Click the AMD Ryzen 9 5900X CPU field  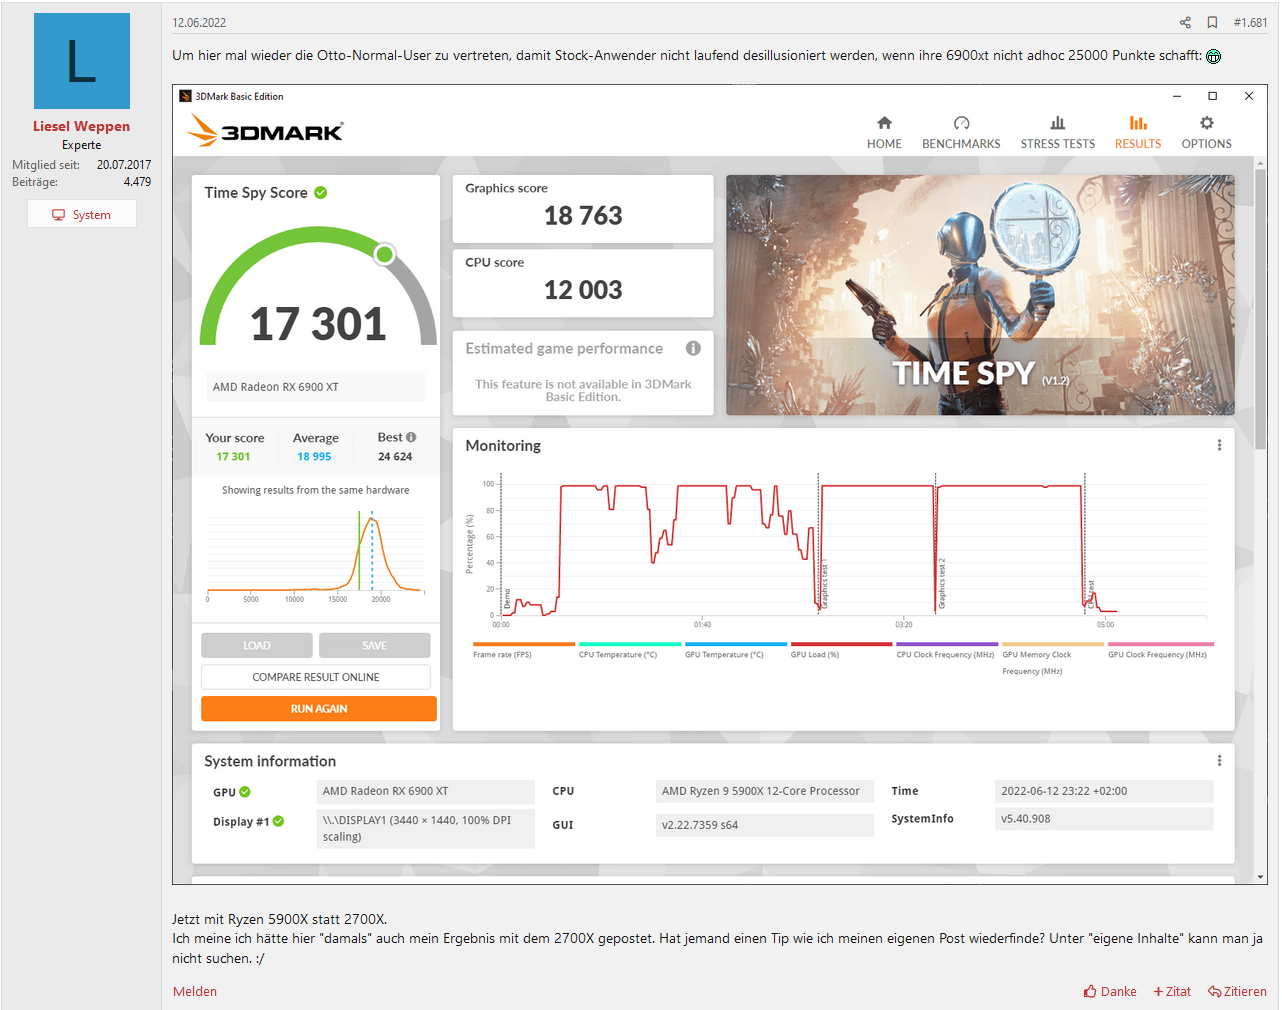(765, 791)
